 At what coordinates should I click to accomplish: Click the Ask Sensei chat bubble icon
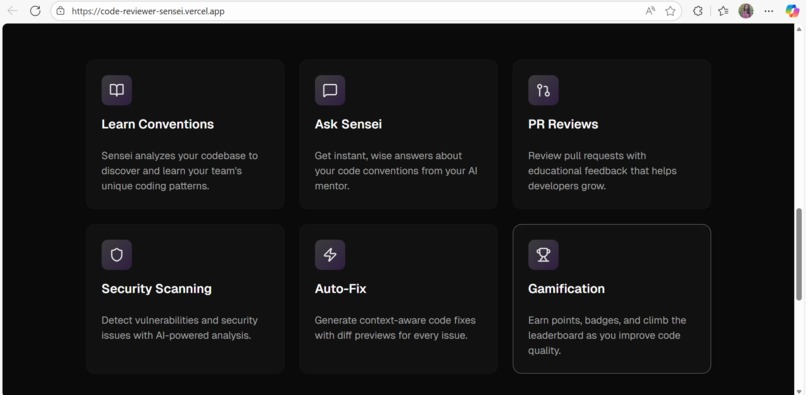point(330,91)
